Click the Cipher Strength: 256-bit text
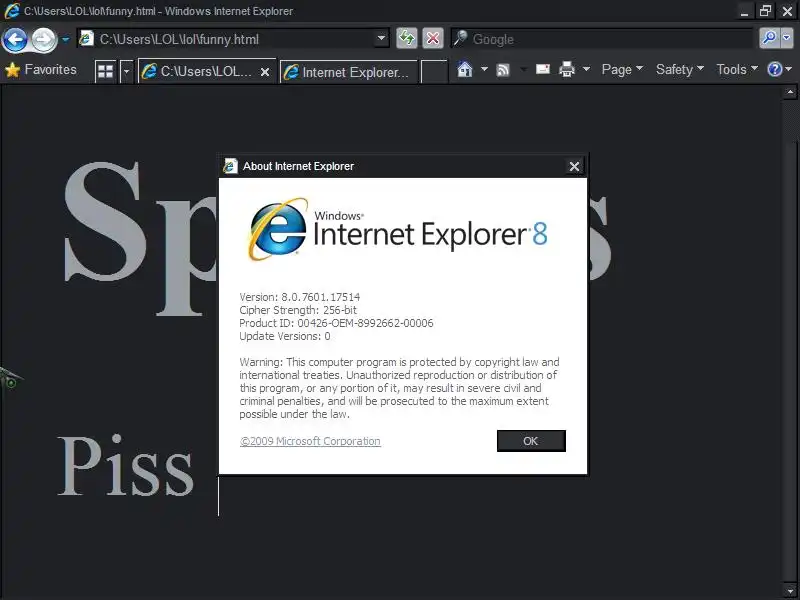This screenshot has width=800, height=600. coord(298,310)
